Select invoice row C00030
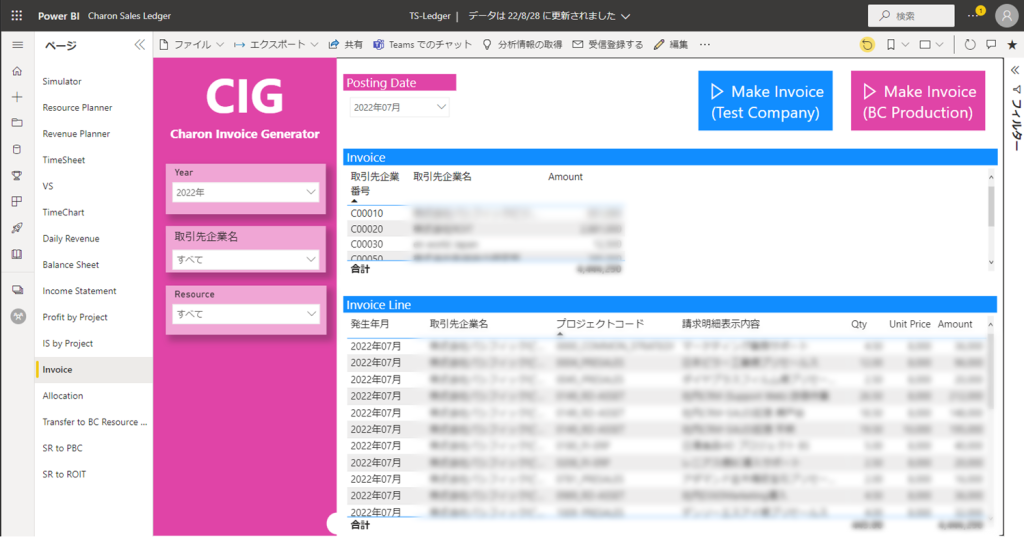 click(485, 244)
